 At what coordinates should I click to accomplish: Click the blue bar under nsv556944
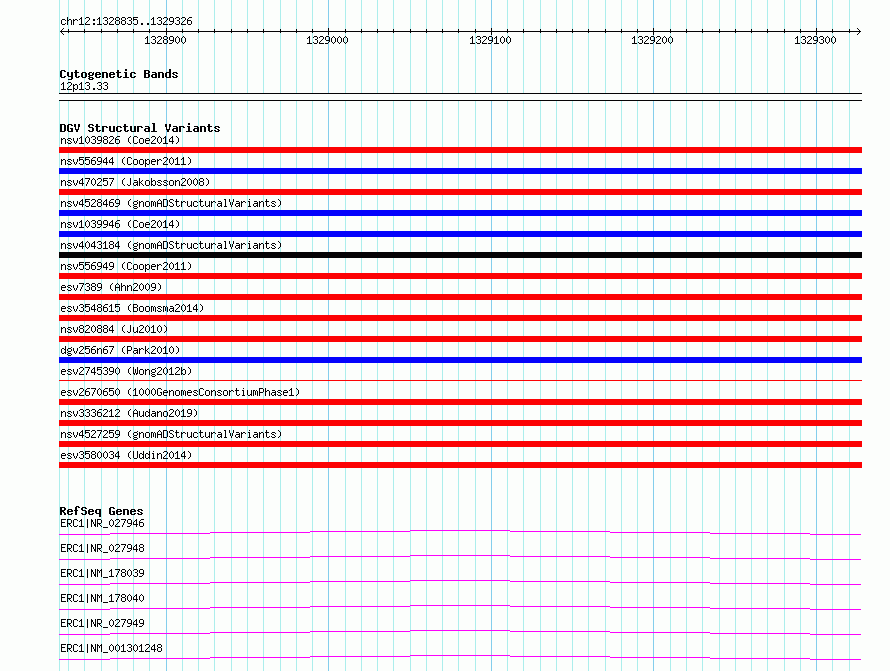pyautogui.click(x=460, y=171)
